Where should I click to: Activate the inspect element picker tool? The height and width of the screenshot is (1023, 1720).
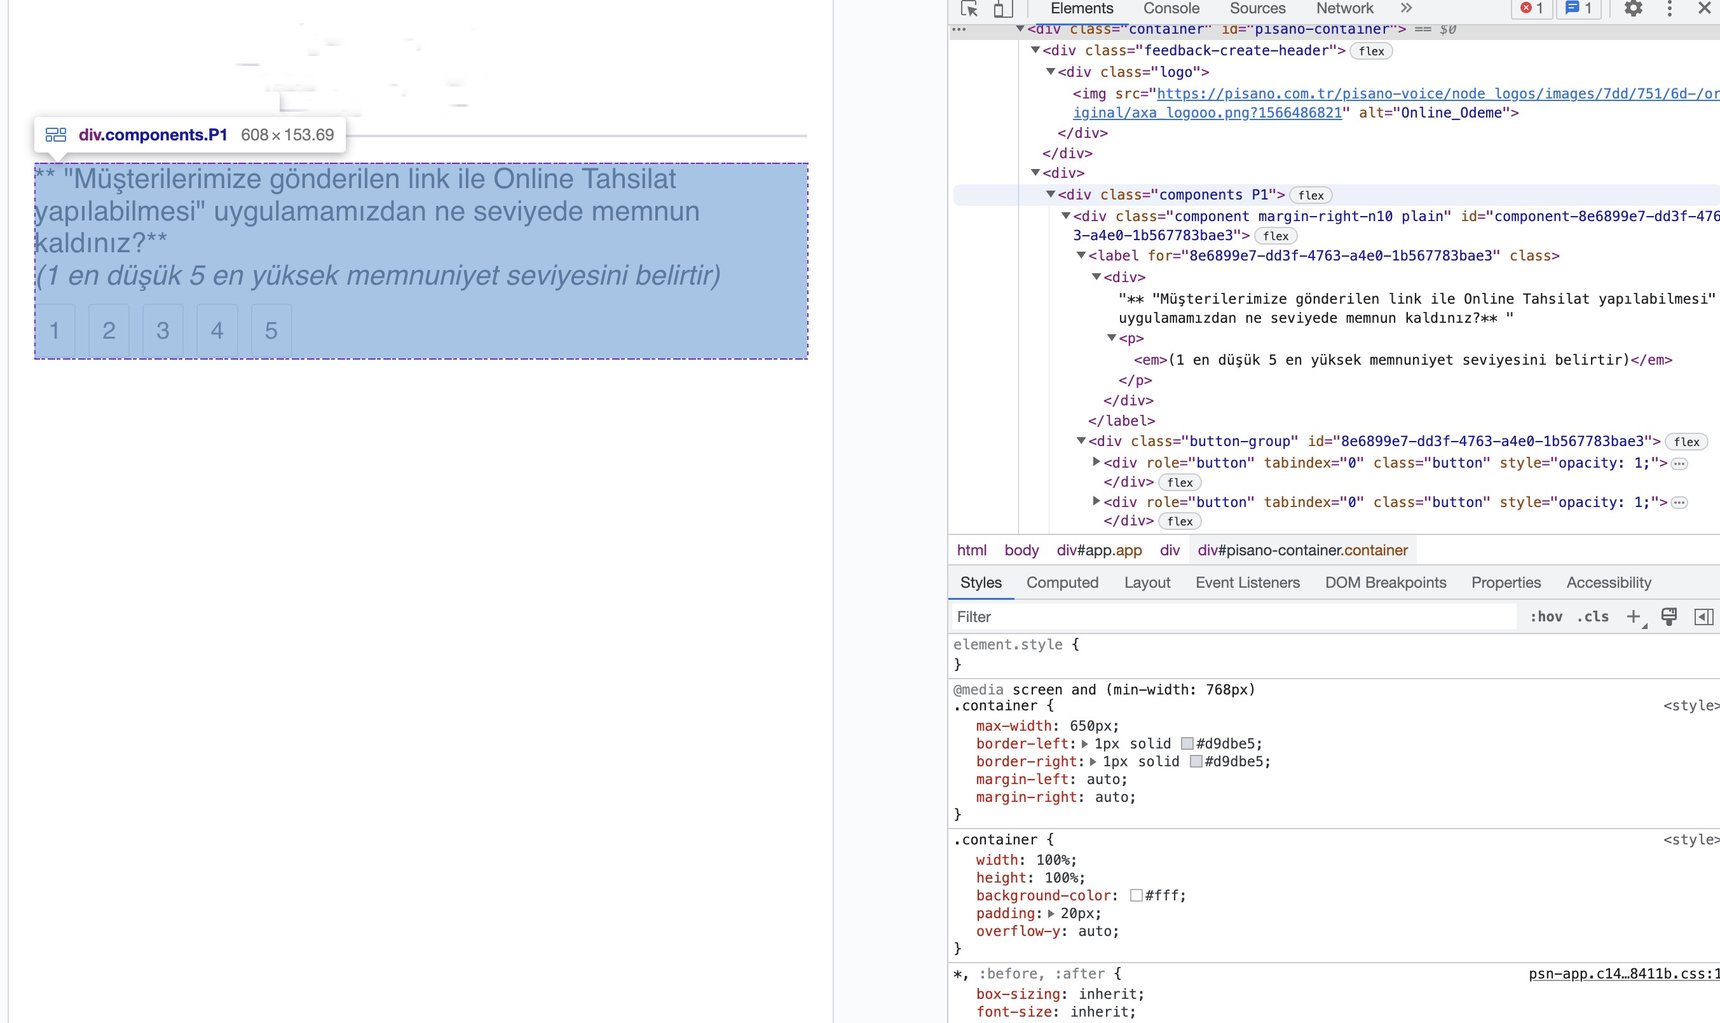(969, 9)
